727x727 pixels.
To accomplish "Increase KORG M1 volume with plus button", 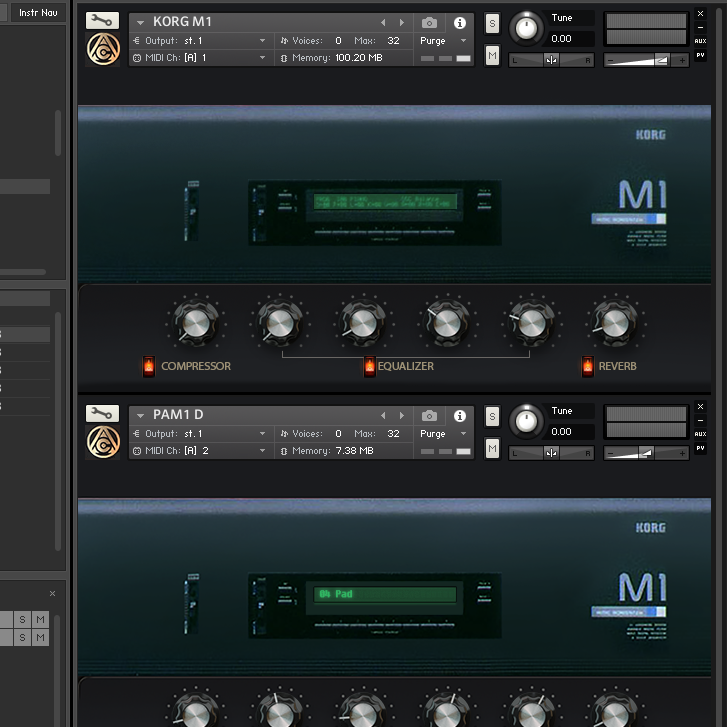I will click(x=682, y=60).
